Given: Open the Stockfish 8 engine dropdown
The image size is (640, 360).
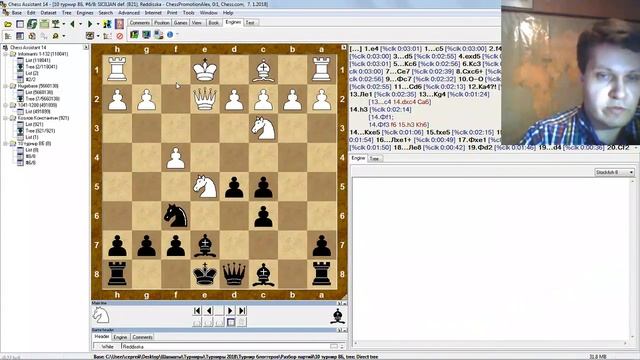Looking at the screenshot, I should (614, 172).
